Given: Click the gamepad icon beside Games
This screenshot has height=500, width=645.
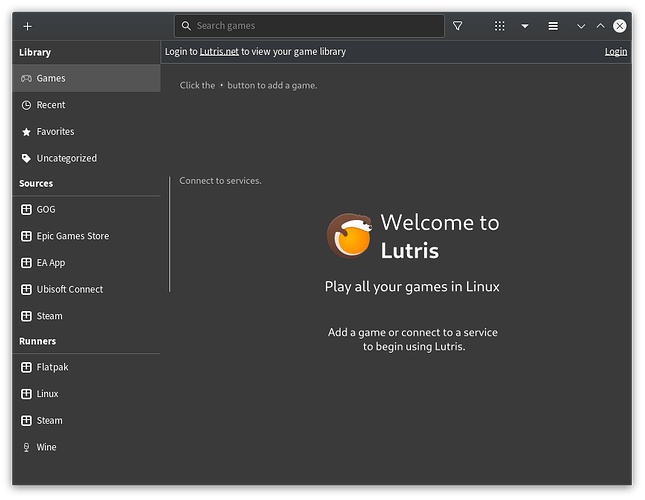Looking at the screenshot, I should pos(26,78).
